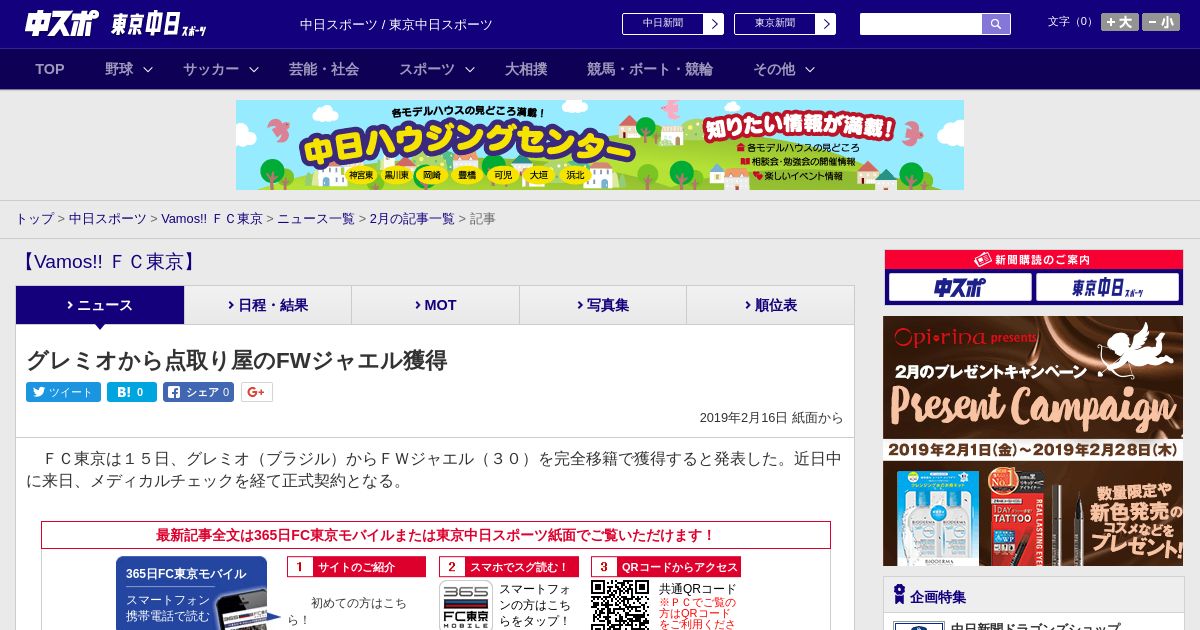
Task: Click the Hatena B! bookmark button
Action: 132,392
